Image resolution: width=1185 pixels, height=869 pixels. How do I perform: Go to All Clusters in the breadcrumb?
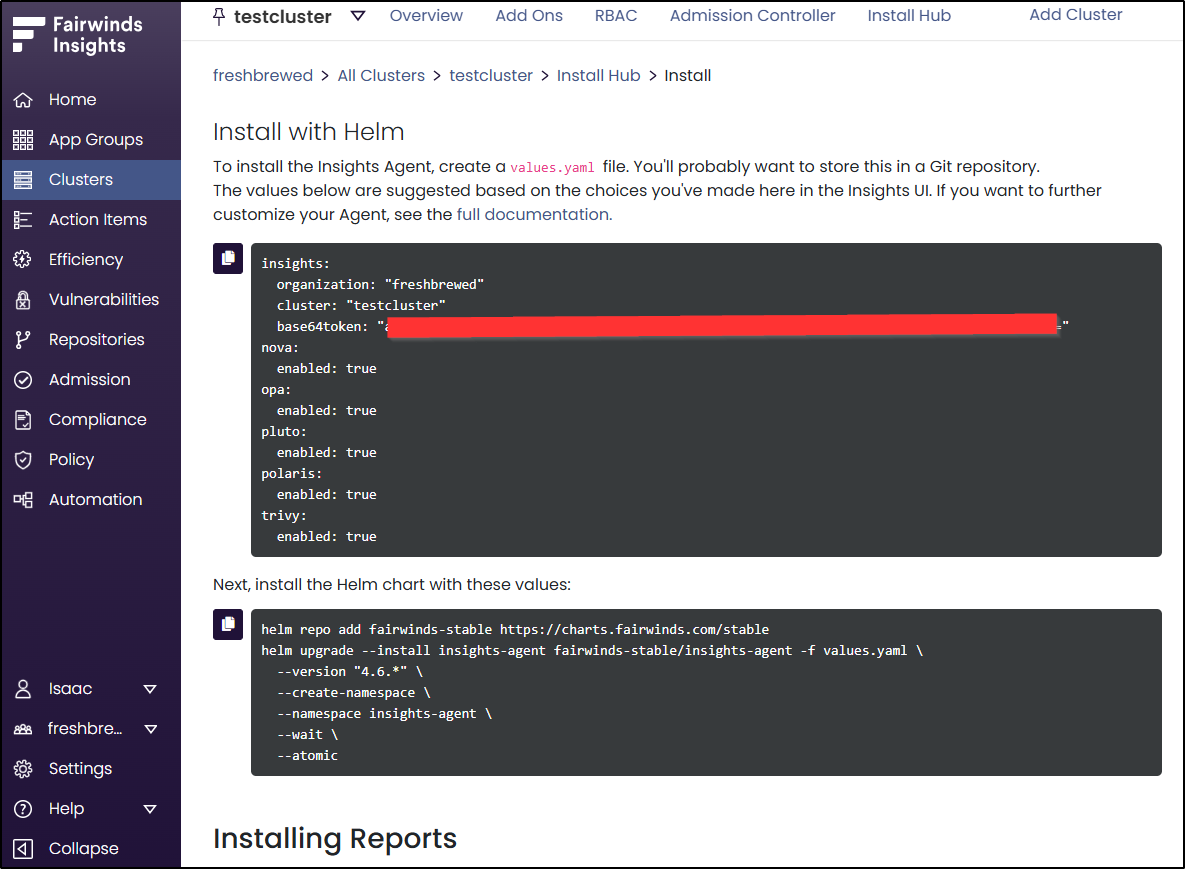(381, 76)
